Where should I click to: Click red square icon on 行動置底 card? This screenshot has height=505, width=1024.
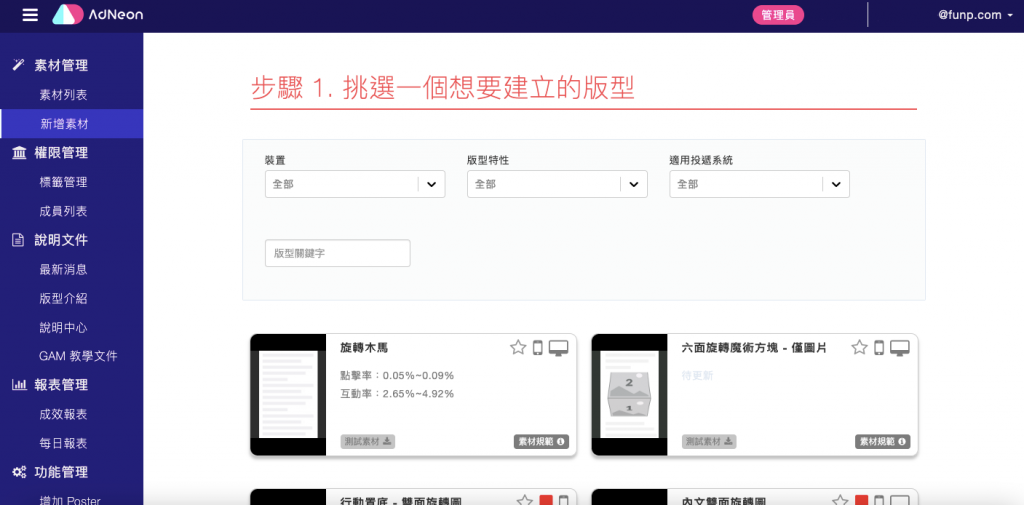[546, 500]
